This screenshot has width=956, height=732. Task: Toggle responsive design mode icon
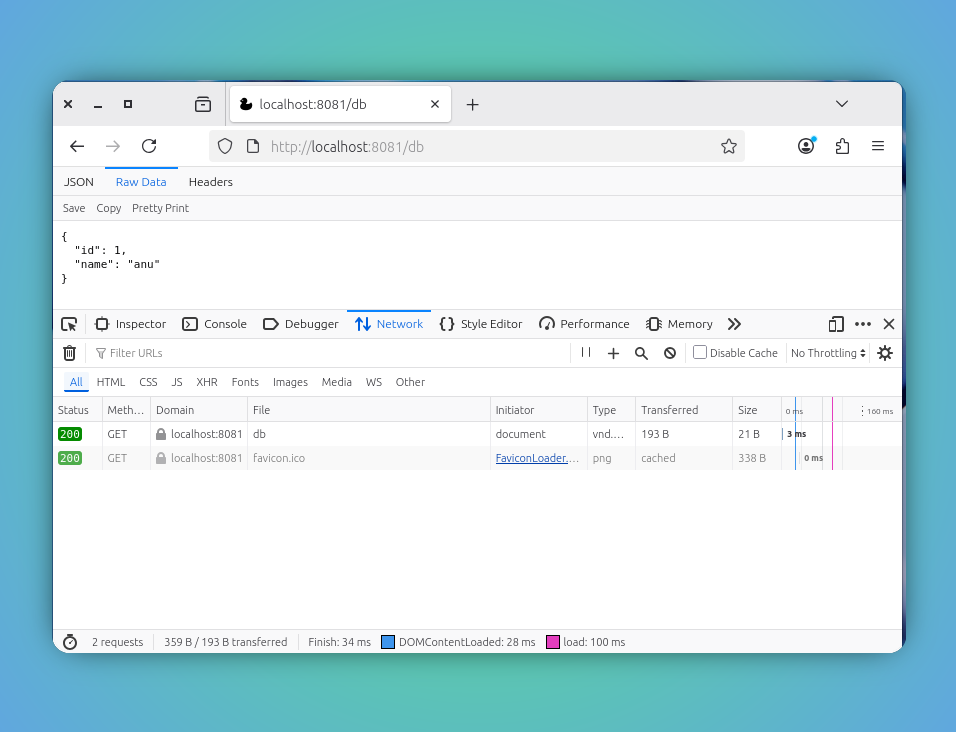coord(836,324)
